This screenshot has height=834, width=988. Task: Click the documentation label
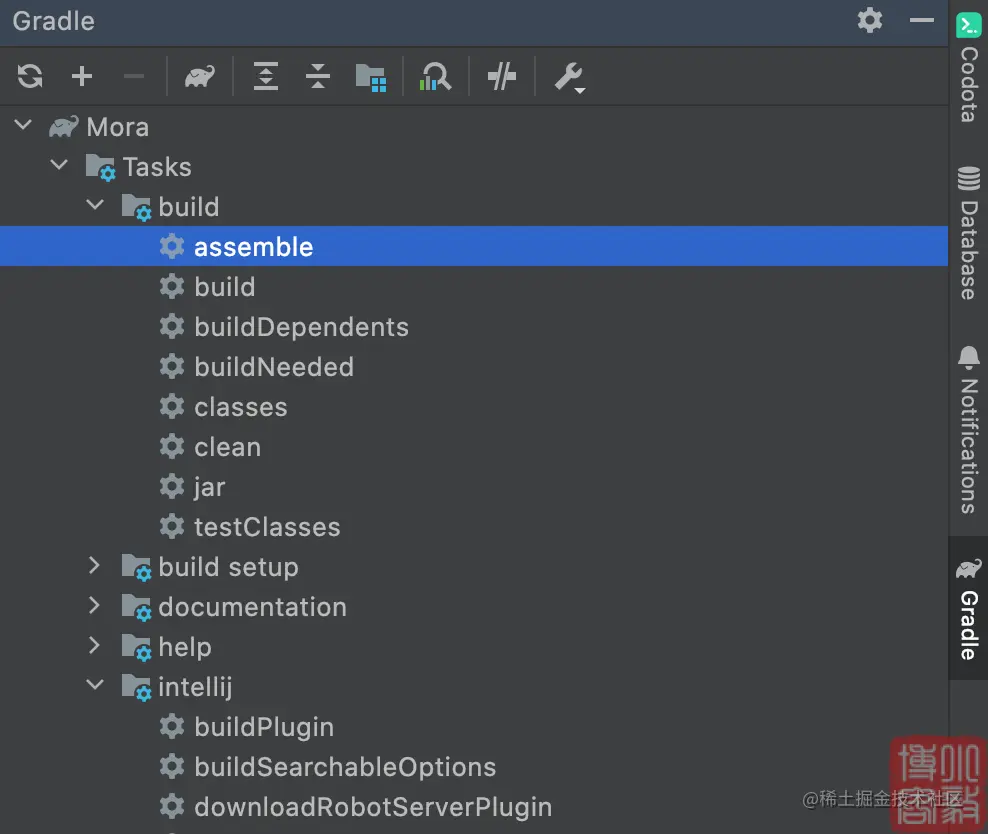point(253,607)
